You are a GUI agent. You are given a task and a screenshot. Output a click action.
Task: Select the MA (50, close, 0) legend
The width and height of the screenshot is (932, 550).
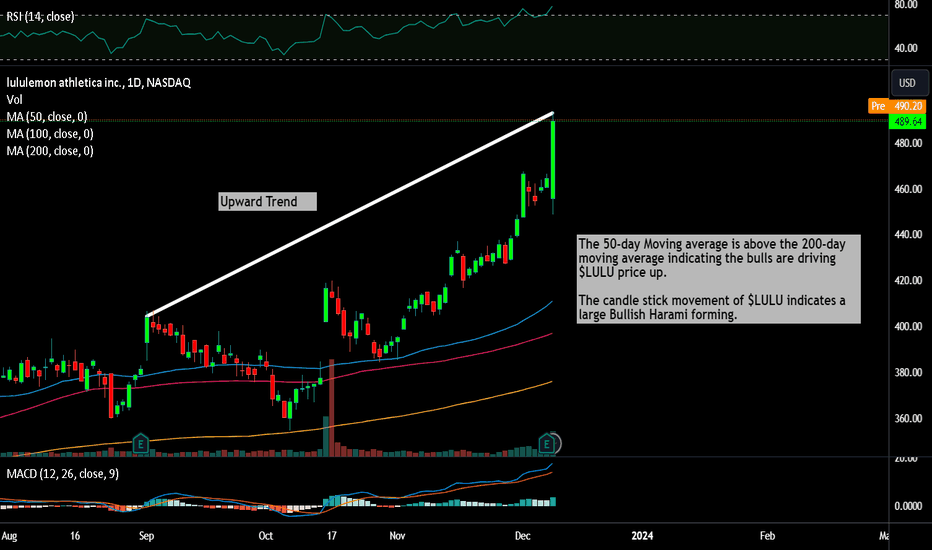pos(47,117)
